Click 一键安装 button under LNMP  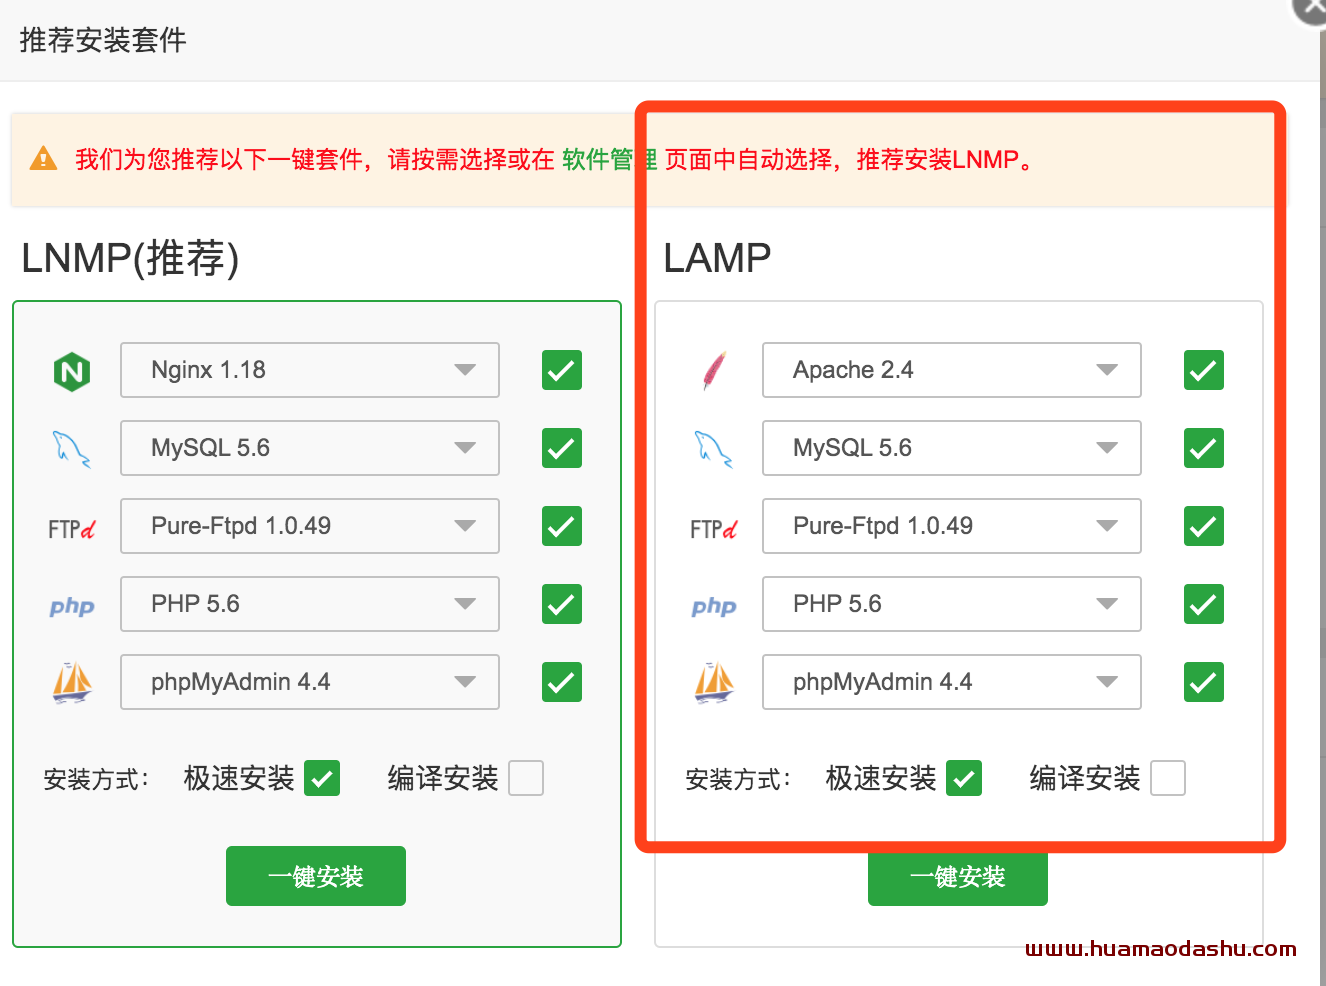(x=316, y=876)
